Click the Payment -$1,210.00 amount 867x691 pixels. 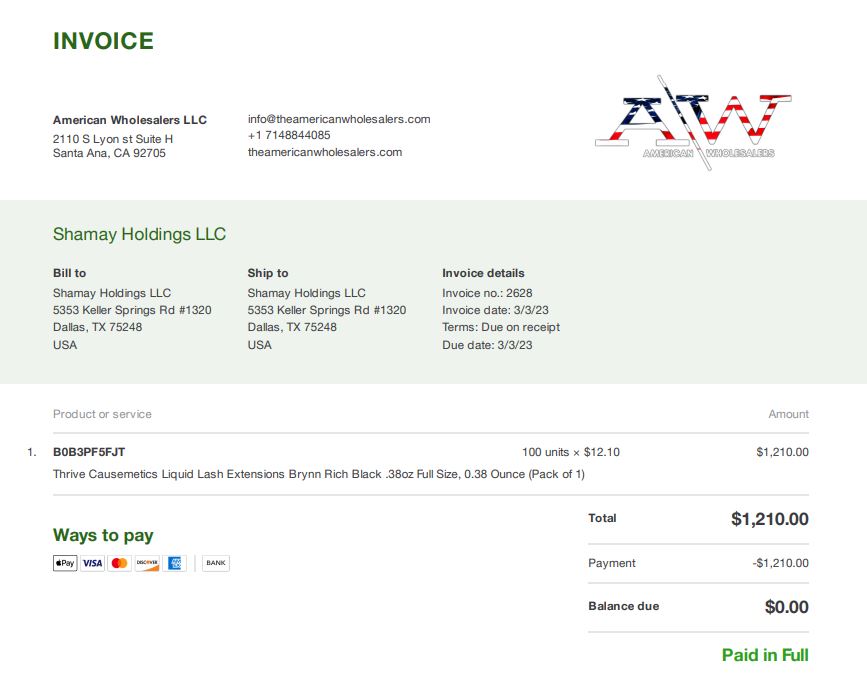[780, 563]
